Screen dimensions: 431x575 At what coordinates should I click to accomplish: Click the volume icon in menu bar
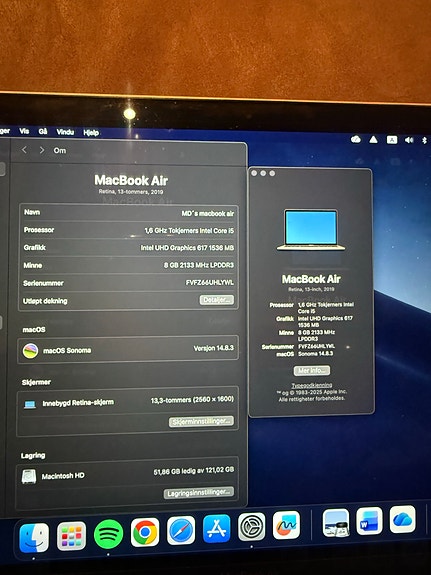pyautogui.click(x=409, y=140)
